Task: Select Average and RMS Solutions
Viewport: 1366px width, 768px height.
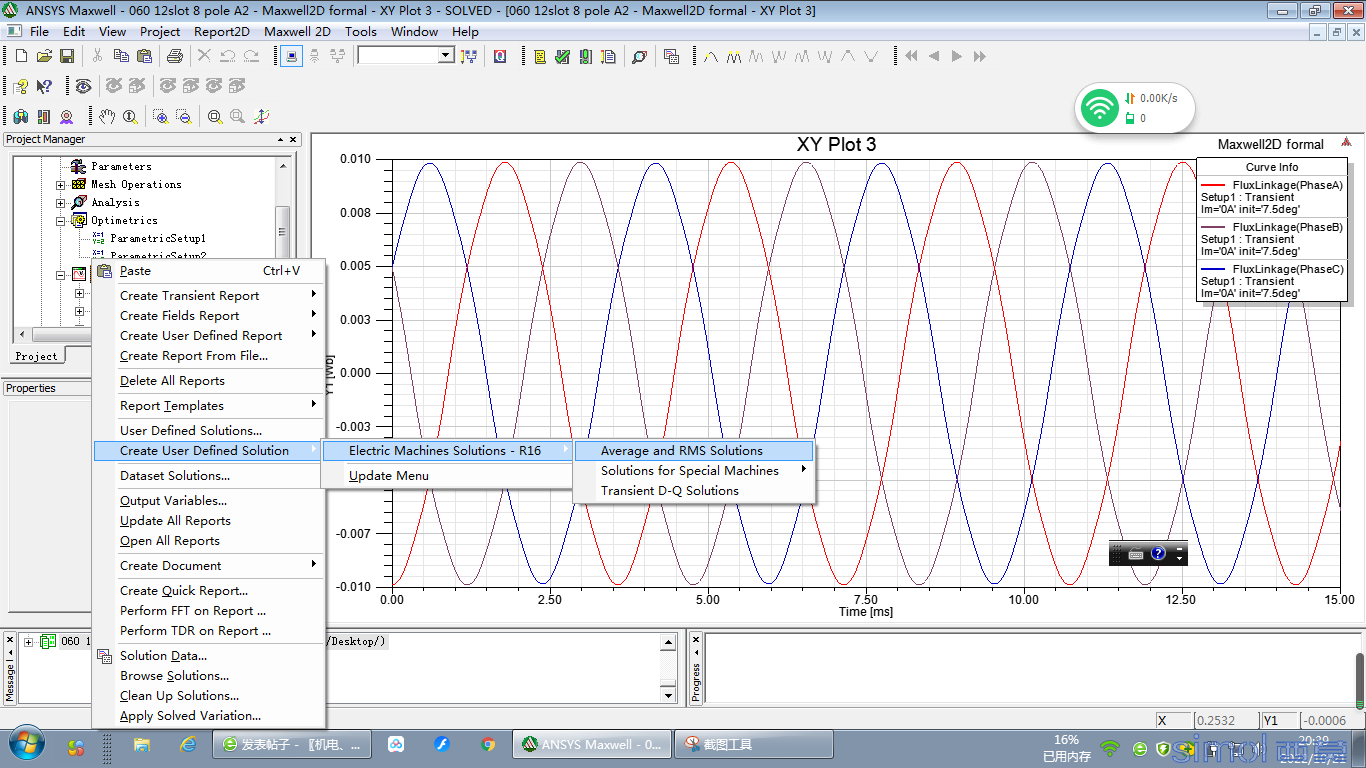Action: click(695, 451)
